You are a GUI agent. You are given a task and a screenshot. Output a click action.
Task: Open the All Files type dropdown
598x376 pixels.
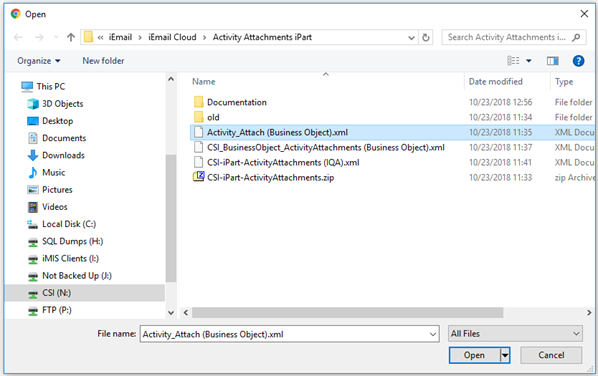[x=515, y=334]
